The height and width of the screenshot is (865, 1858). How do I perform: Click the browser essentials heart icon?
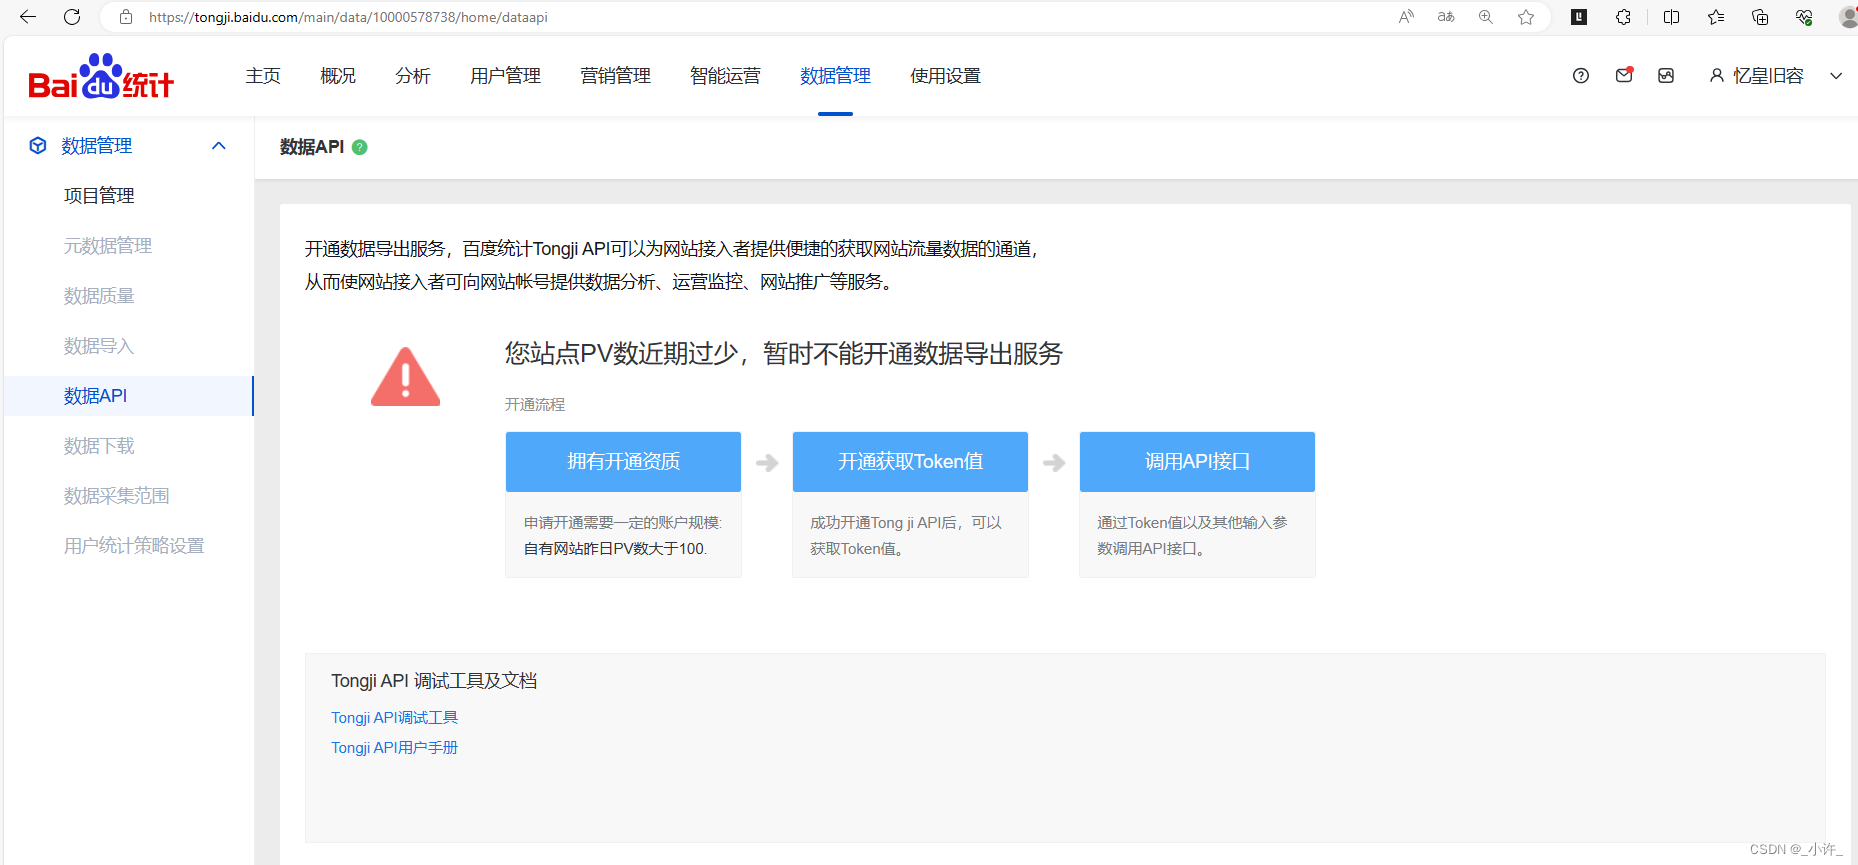(1804, 17)
